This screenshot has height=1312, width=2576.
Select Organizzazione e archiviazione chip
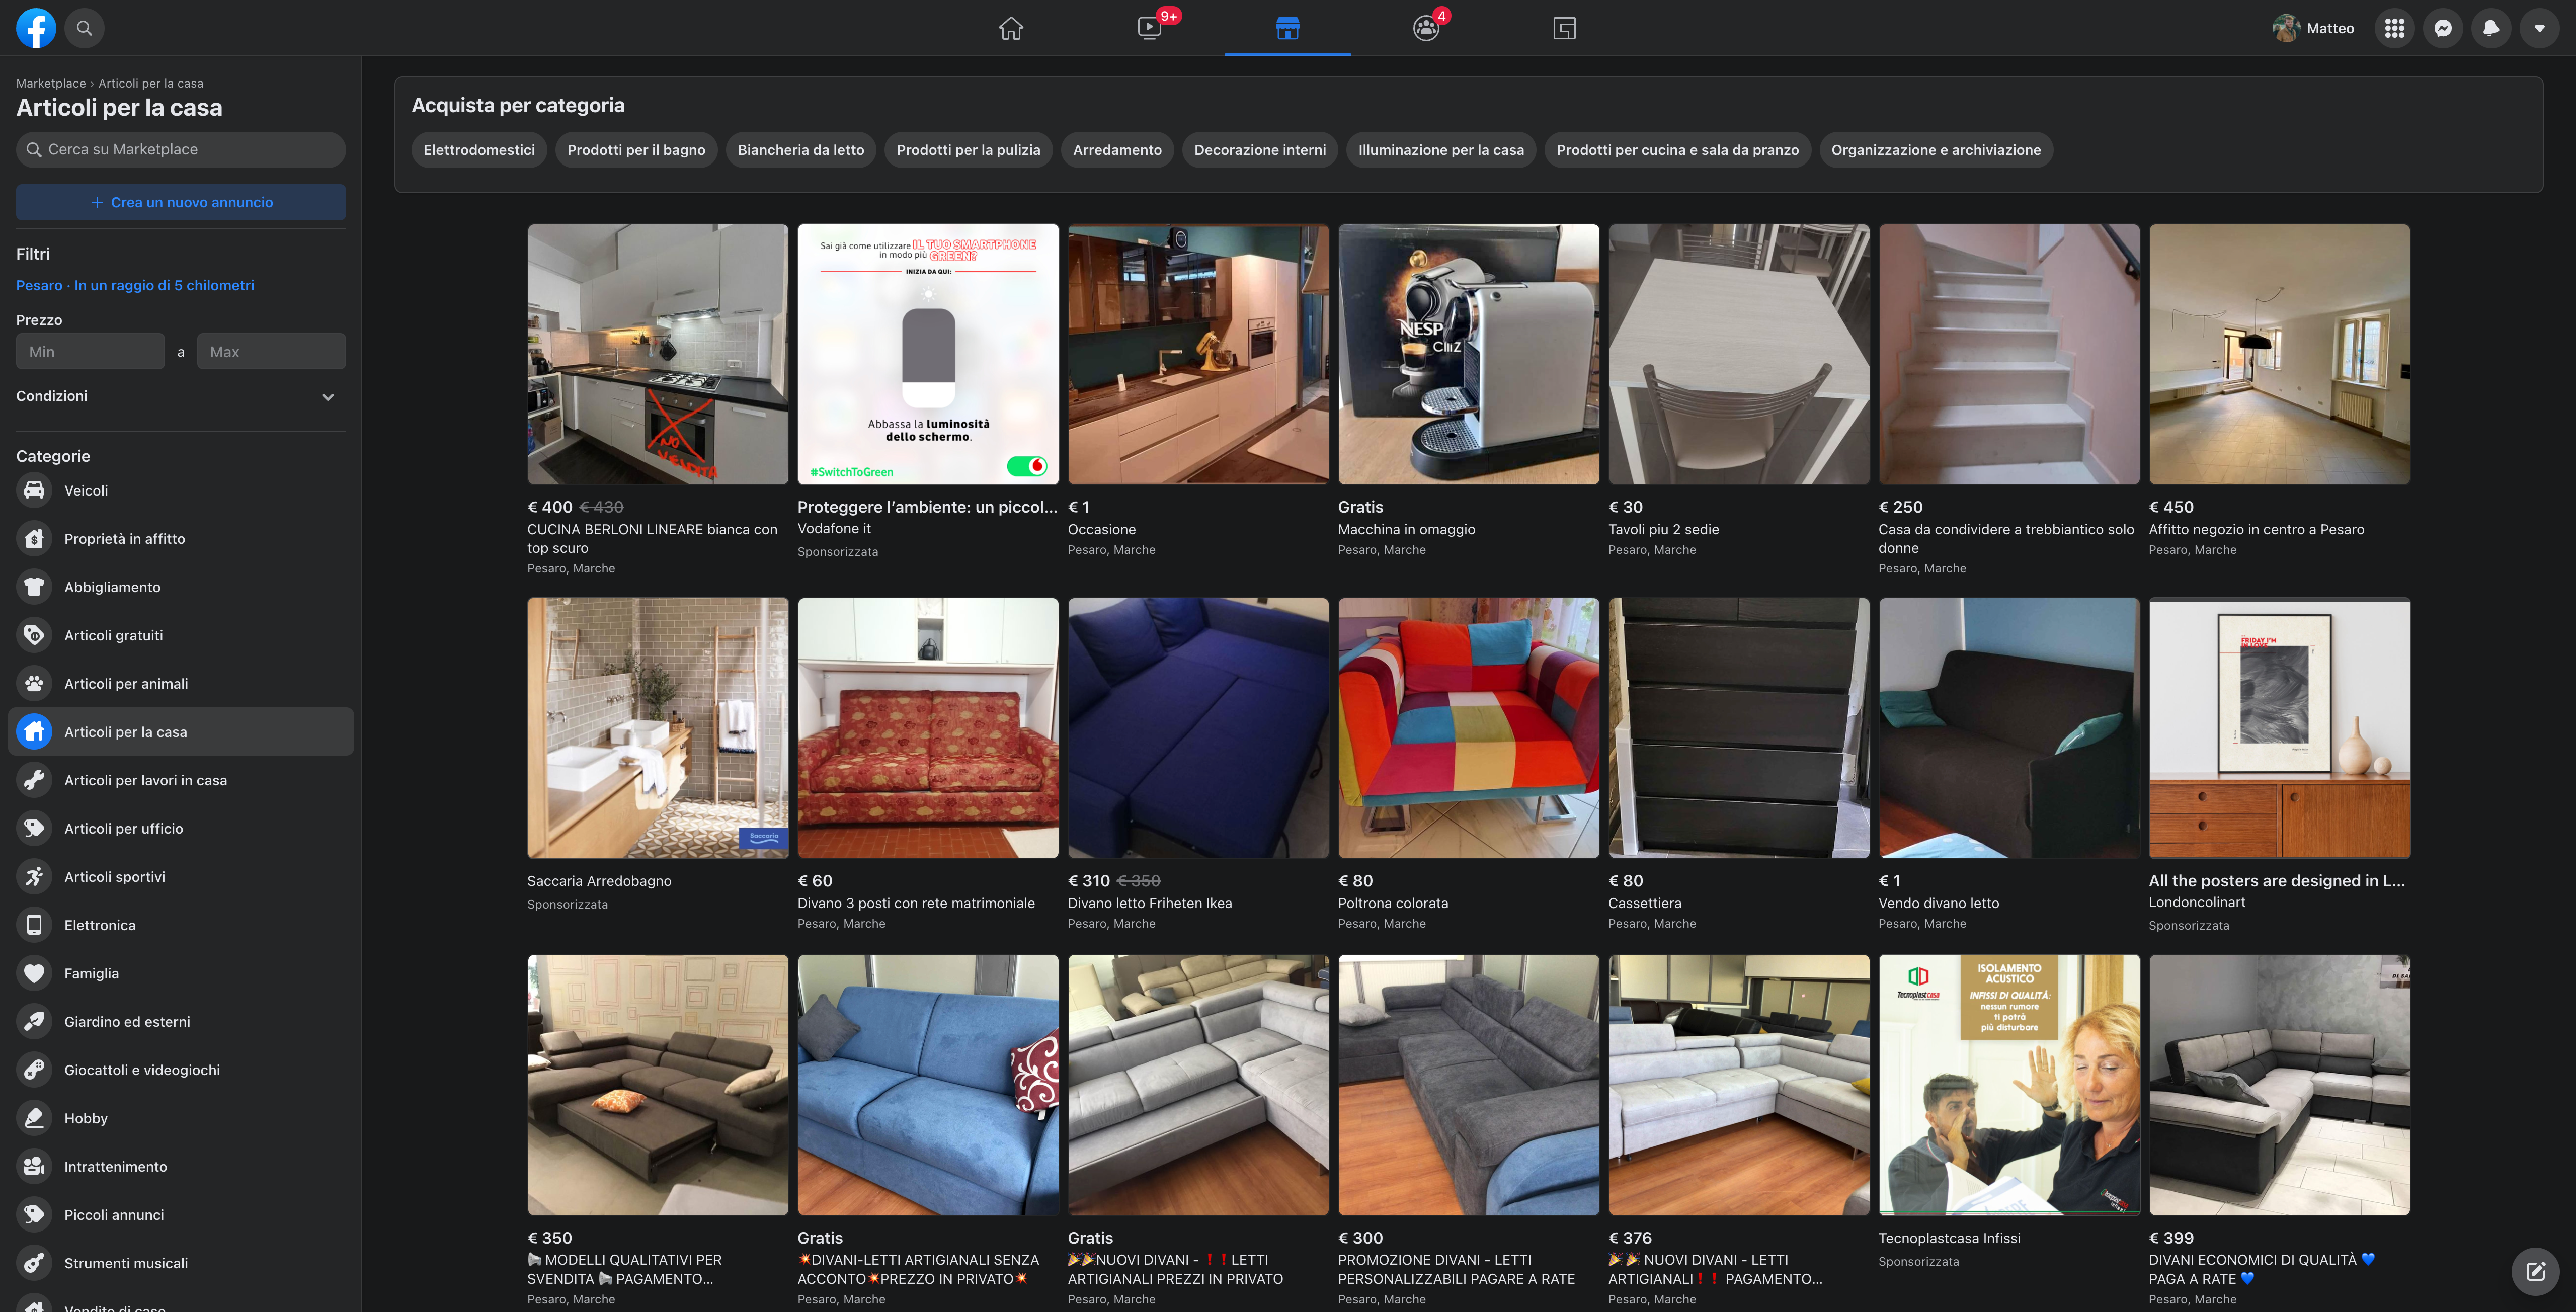click(1936, 150)
